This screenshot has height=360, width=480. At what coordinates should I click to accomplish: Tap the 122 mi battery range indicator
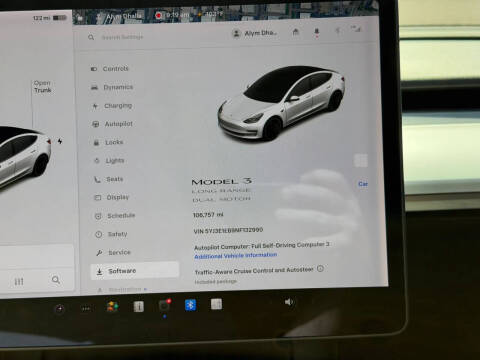[50, 18]
